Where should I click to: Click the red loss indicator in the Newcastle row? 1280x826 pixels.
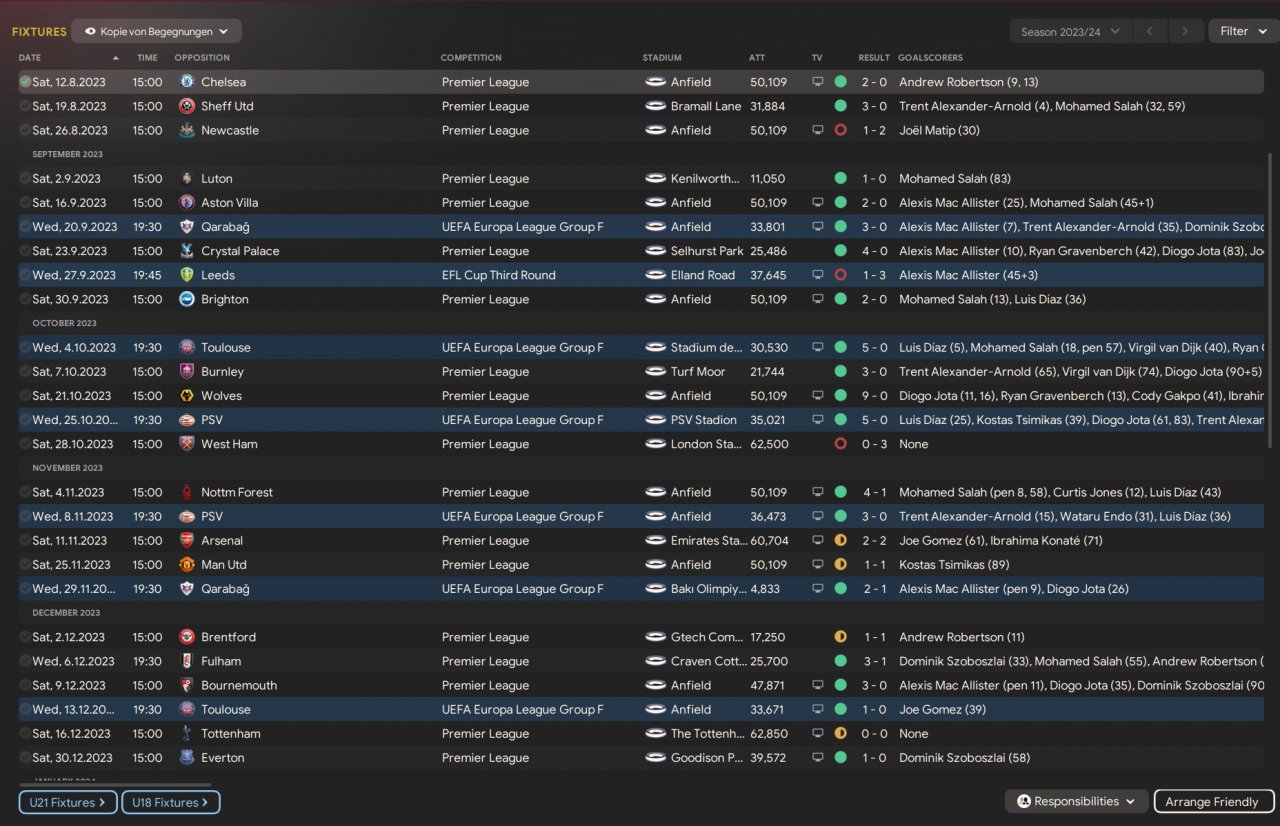click(x=840, y=130)
